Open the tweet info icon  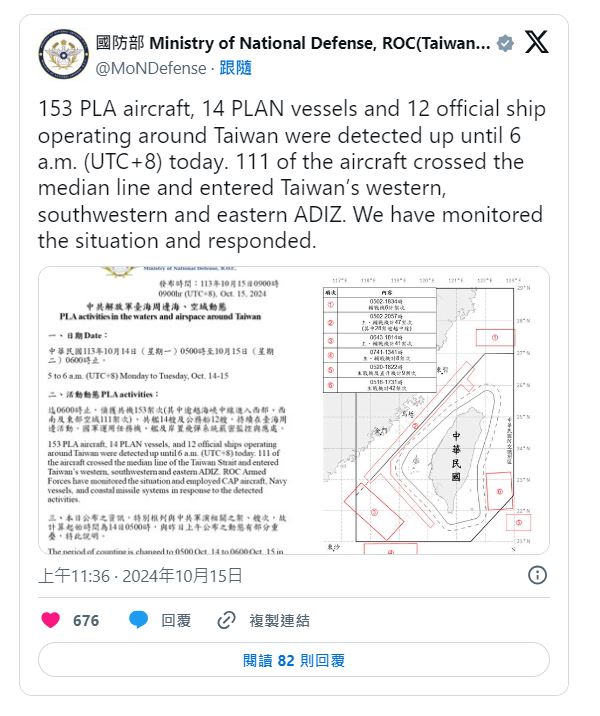pos(537,574)
